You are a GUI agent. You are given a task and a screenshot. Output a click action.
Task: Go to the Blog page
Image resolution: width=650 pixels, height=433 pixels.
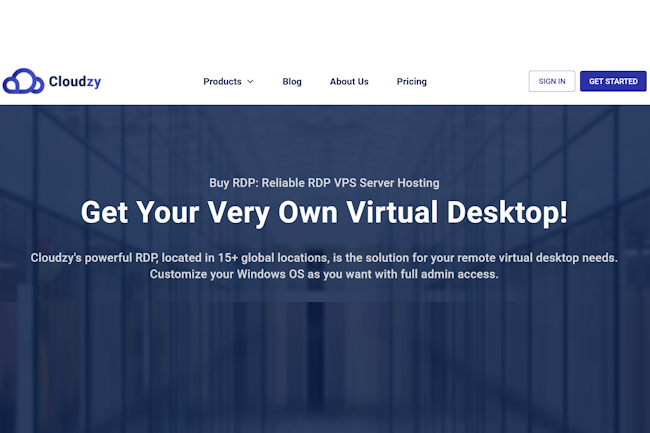pos(292,82)
